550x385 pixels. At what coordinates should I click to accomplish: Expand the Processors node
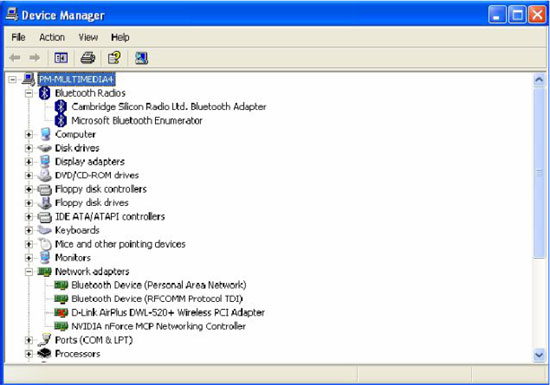click(x=29, y=354)
